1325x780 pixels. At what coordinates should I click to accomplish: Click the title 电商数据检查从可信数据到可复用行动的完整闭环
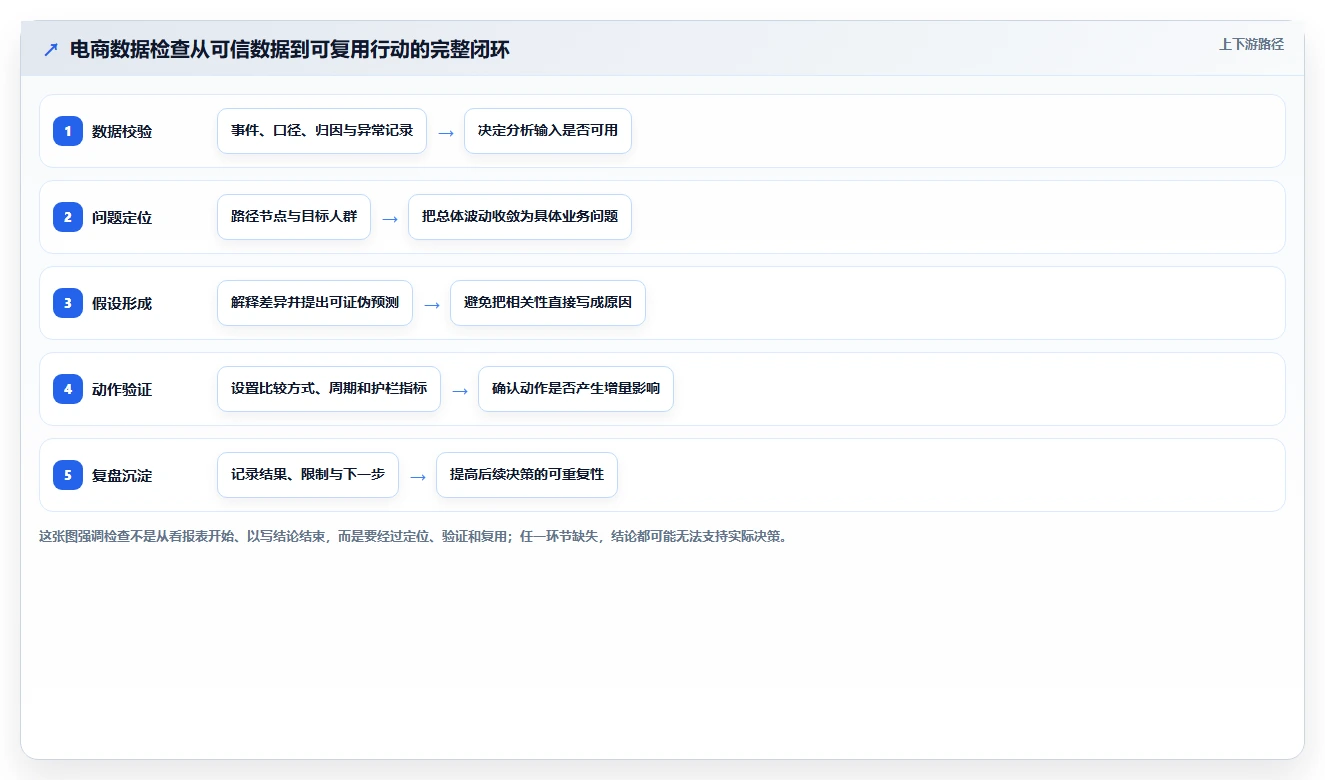290,50
